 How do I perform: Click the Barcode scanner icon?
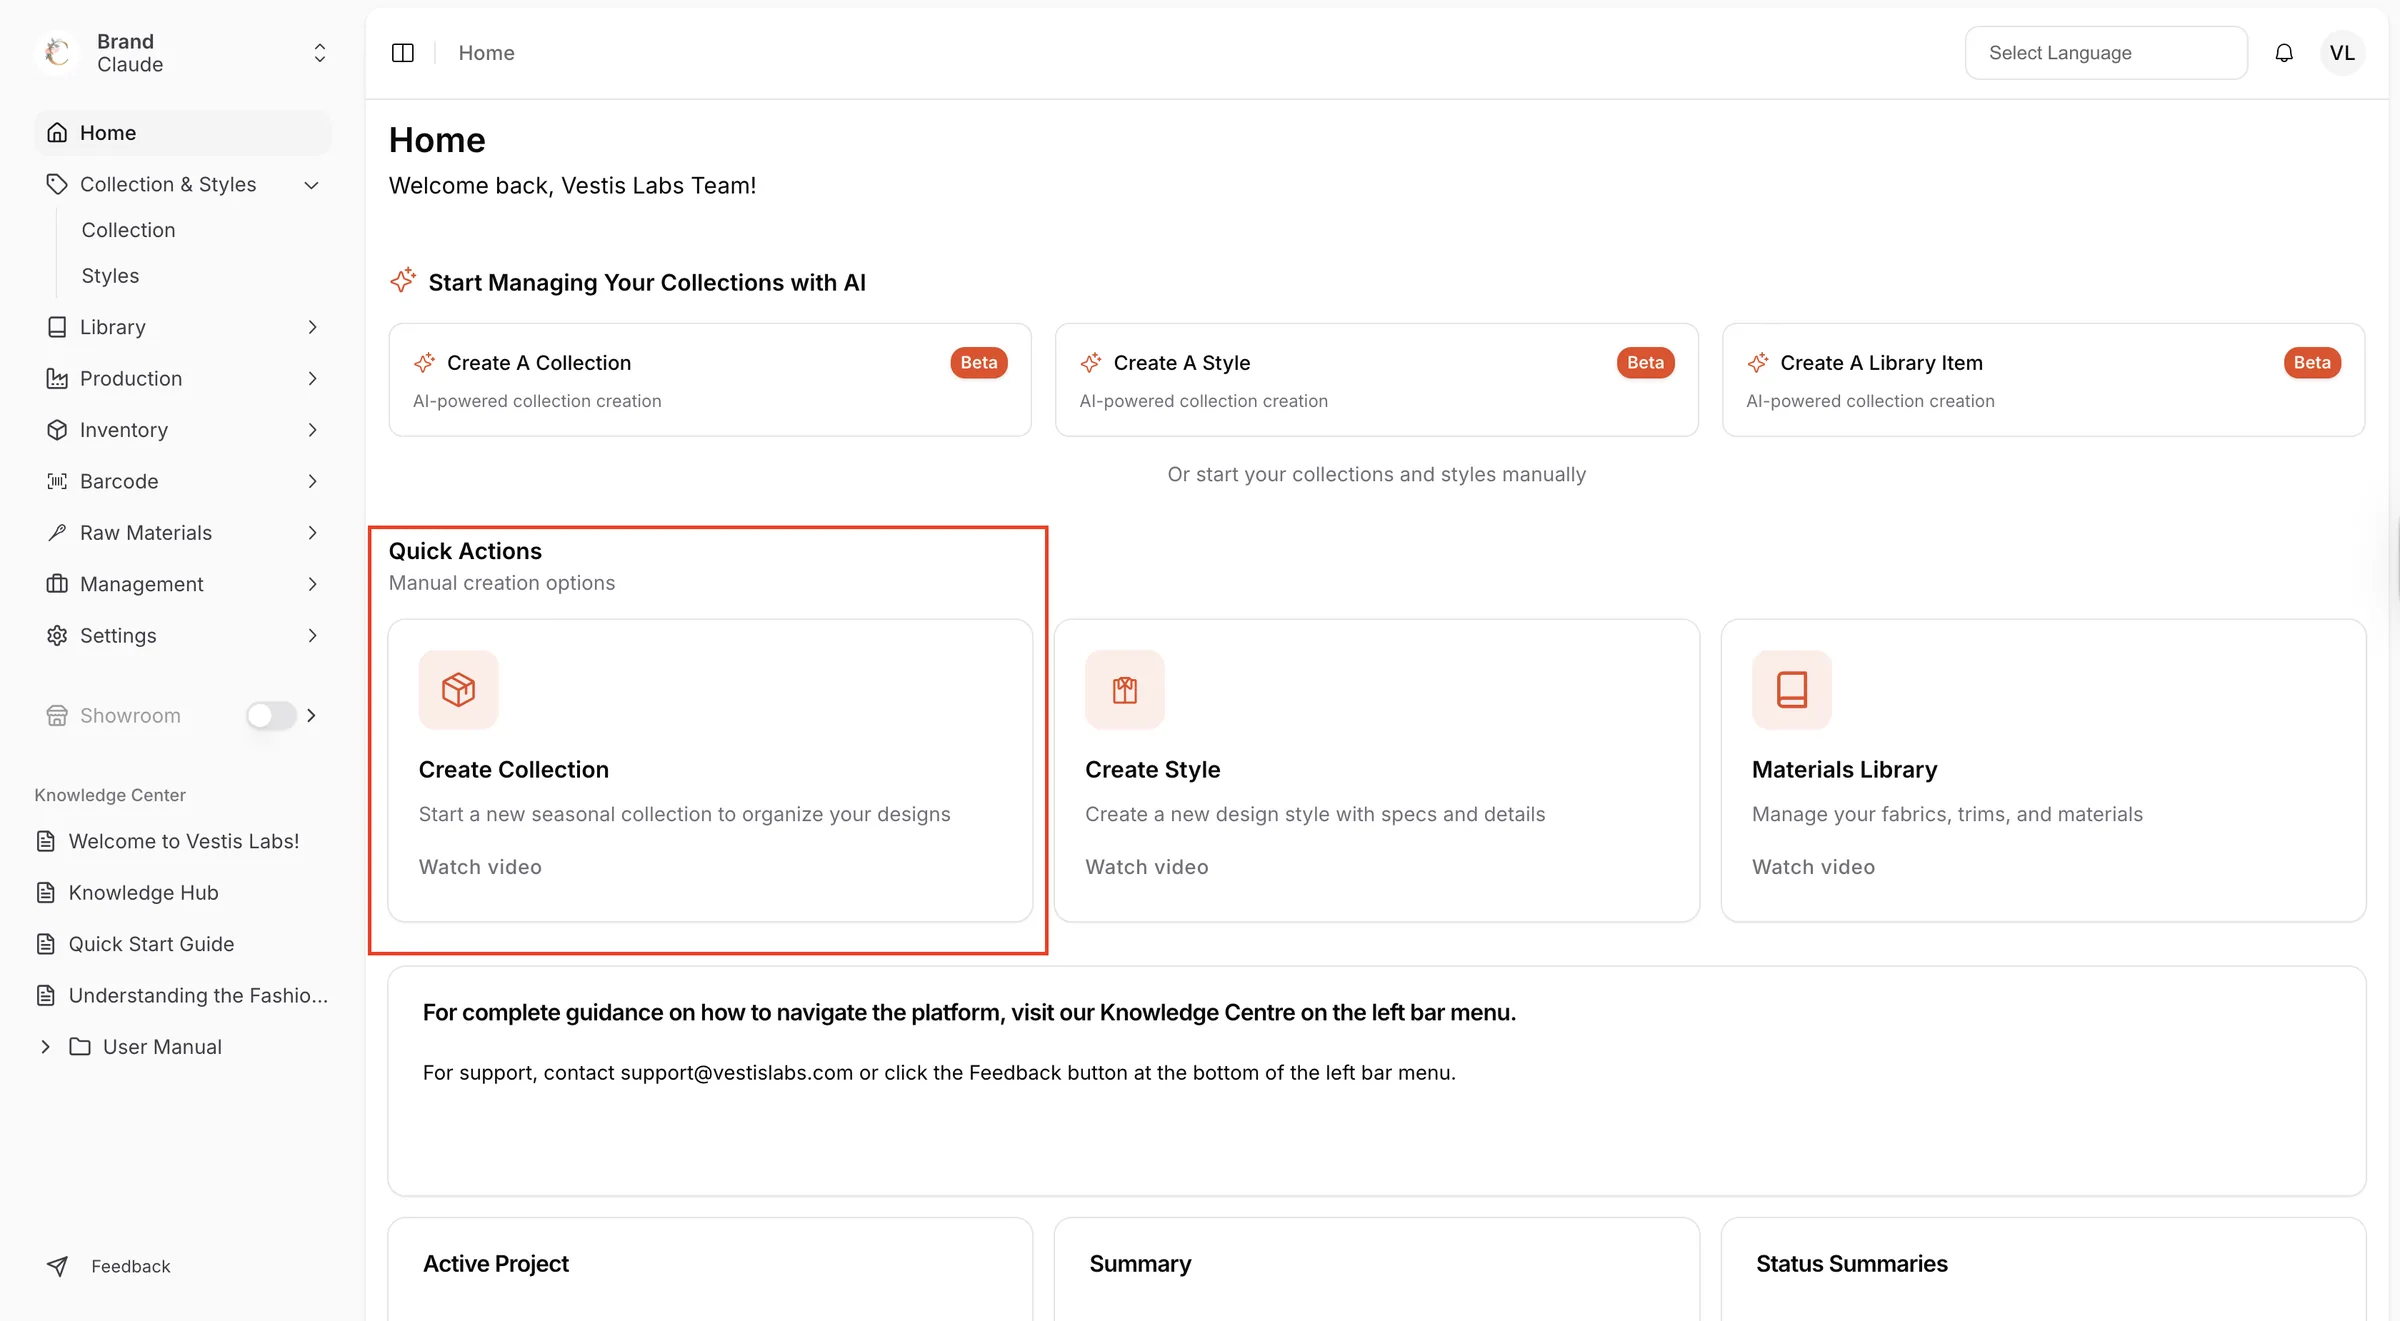click(x=57, y=481)
